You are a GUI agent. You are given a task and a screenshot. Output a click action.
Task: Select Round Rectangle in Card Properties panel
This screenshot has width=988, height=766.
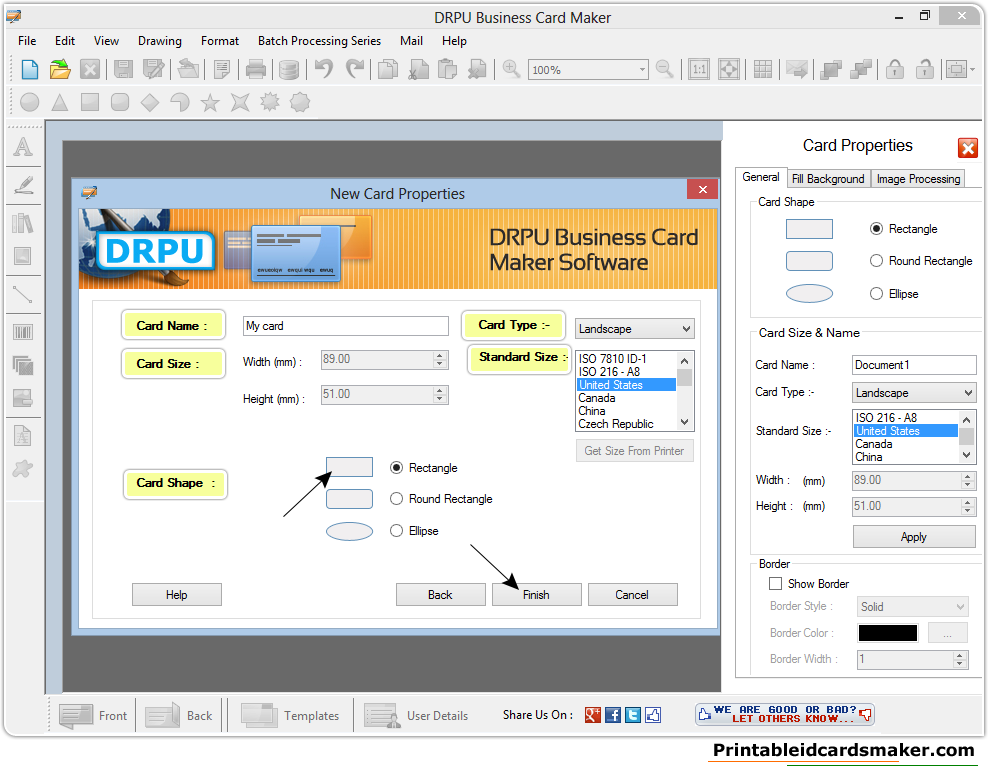click(x=876, y=261)
